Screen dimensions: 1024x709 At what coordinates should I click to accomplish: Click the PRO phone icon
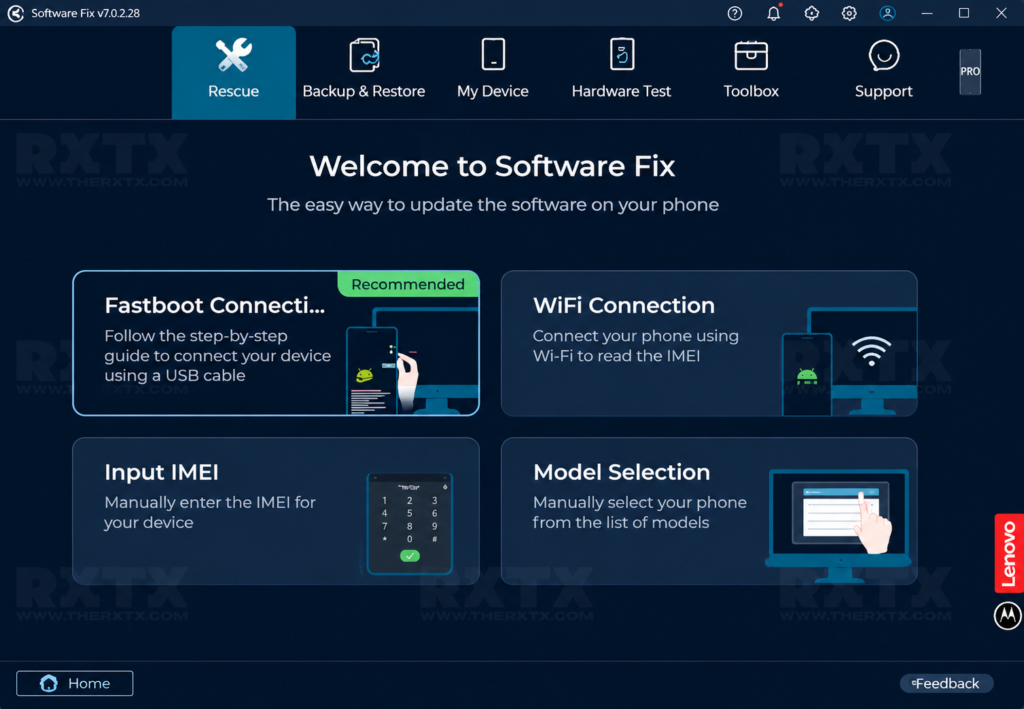(970, 72)
